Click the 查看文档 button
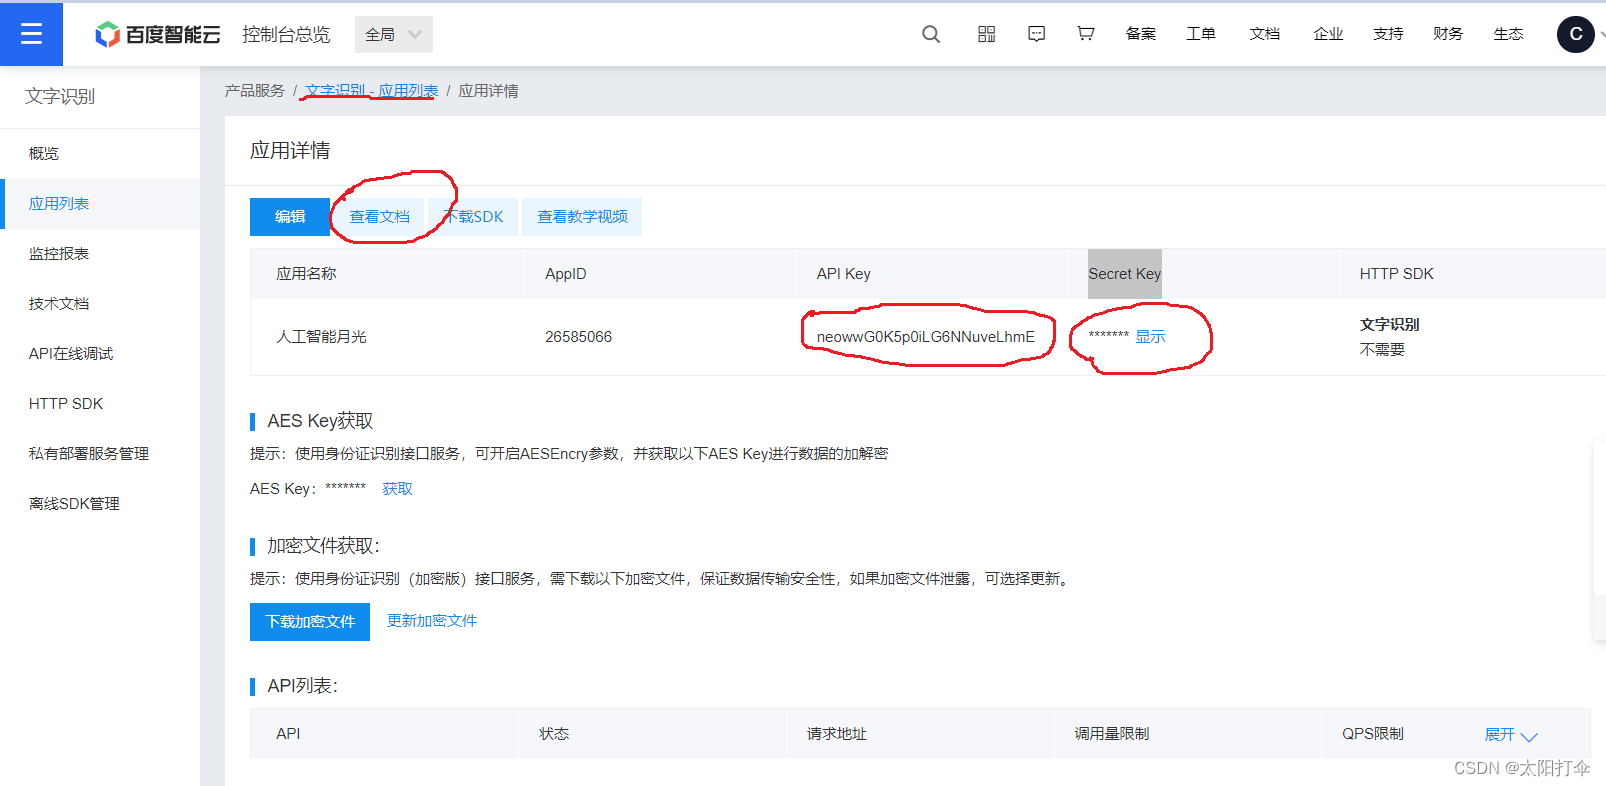1606x786 pixels. tap(380, 217)
